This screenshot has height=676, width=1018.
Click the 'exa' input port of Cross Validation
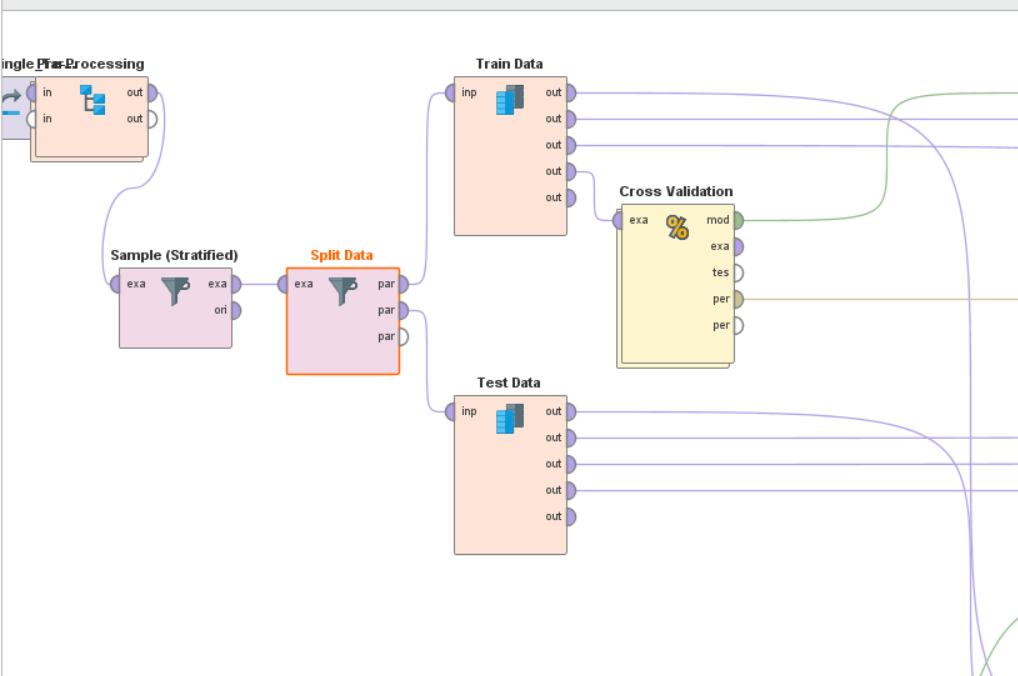(617, 220)
